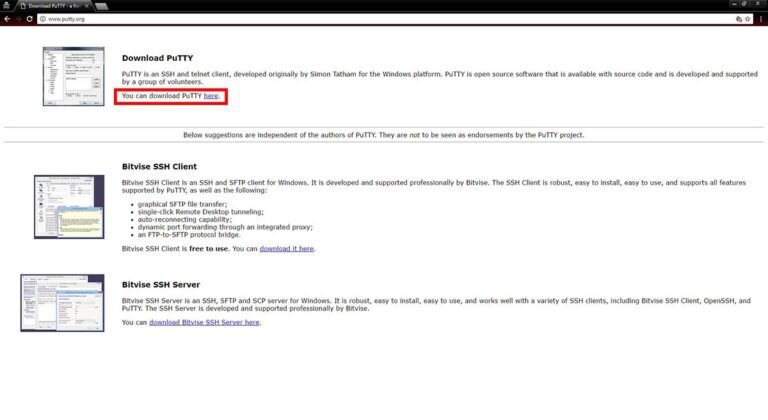Click the translate icon in address bar
Image resolution: width=768 pixels, height=420 pixels.
click(x=736, y=19)
